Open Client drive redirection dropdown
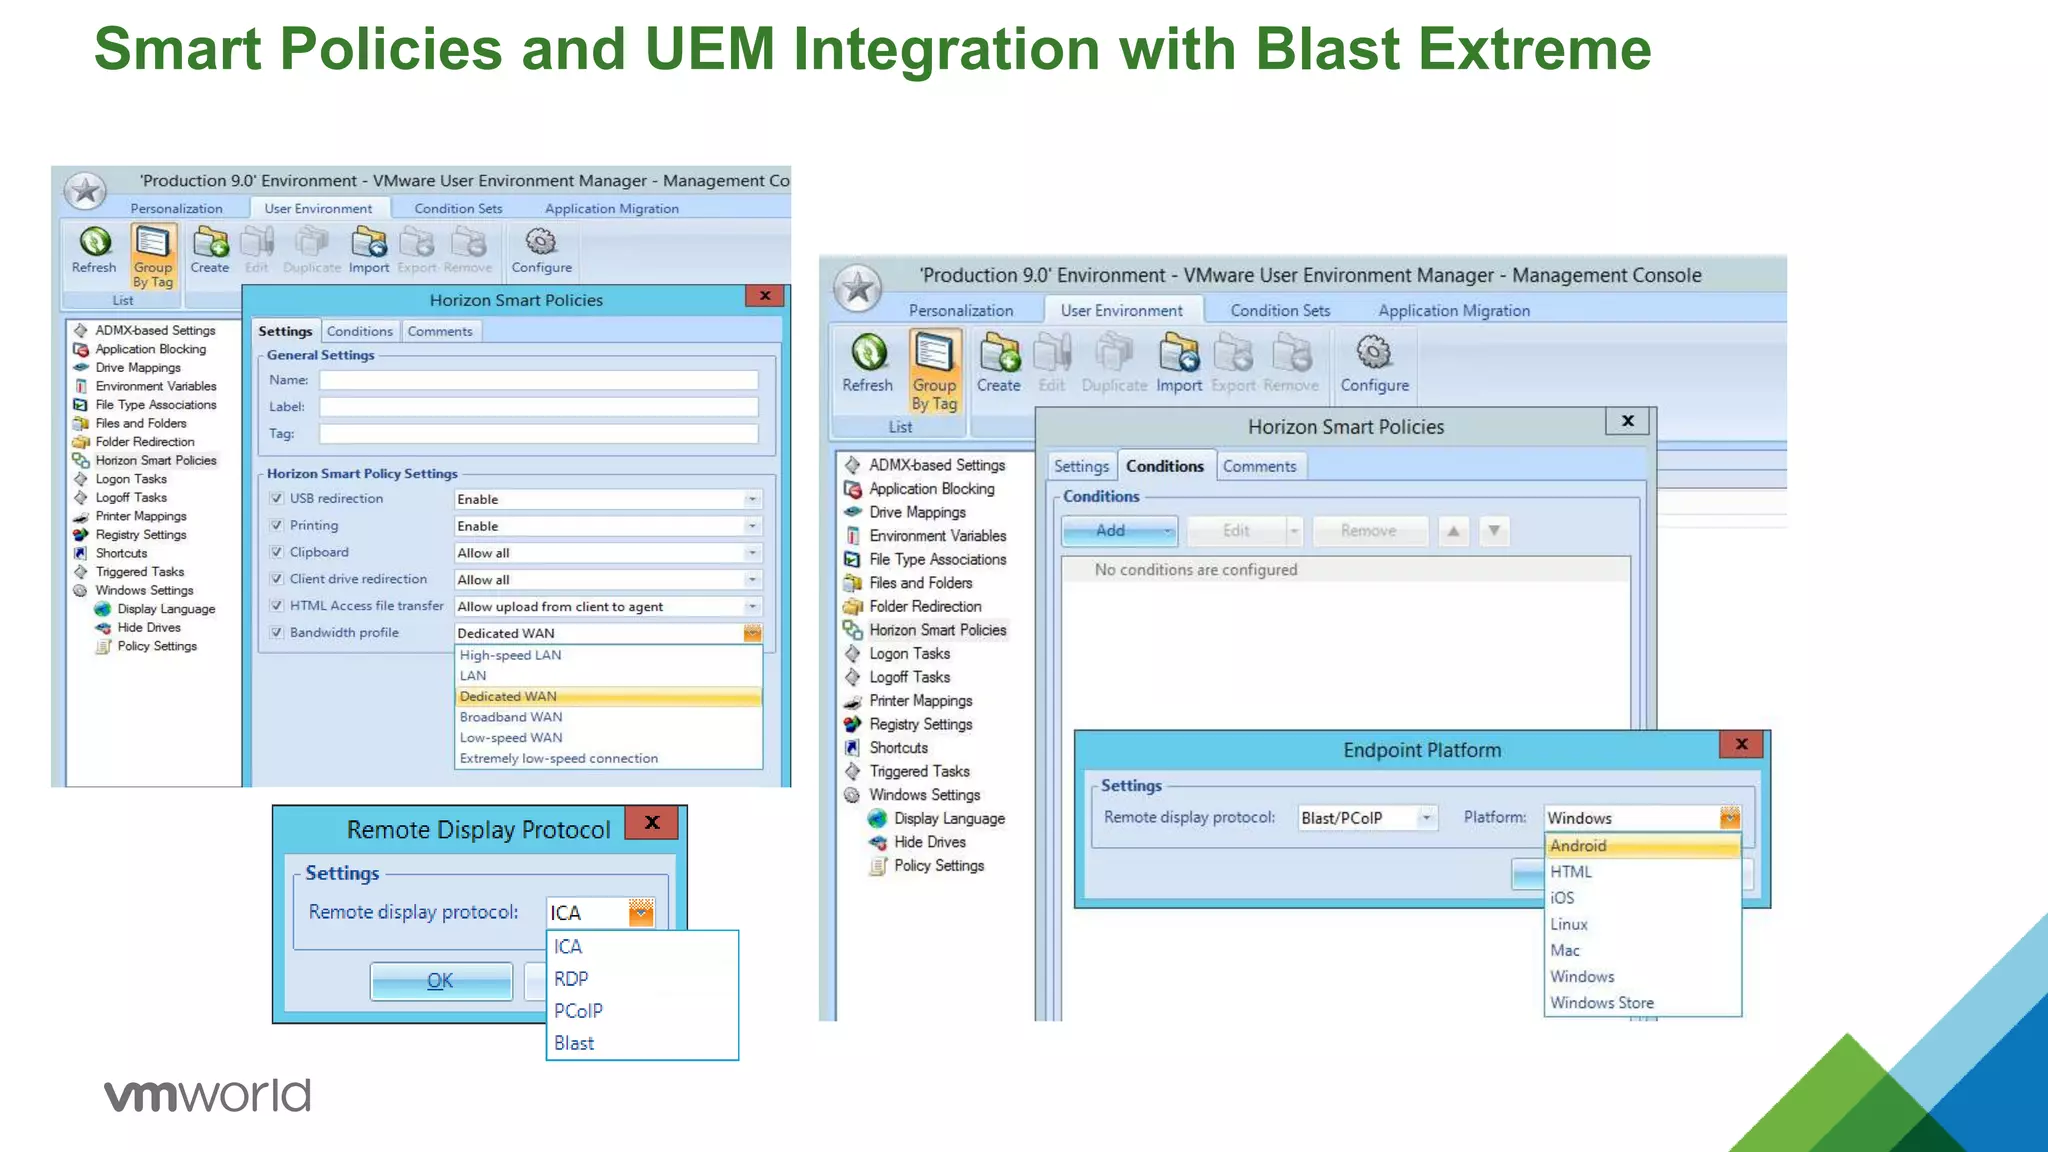The height and width of the screenshot is (1152, 2048). 752,580
